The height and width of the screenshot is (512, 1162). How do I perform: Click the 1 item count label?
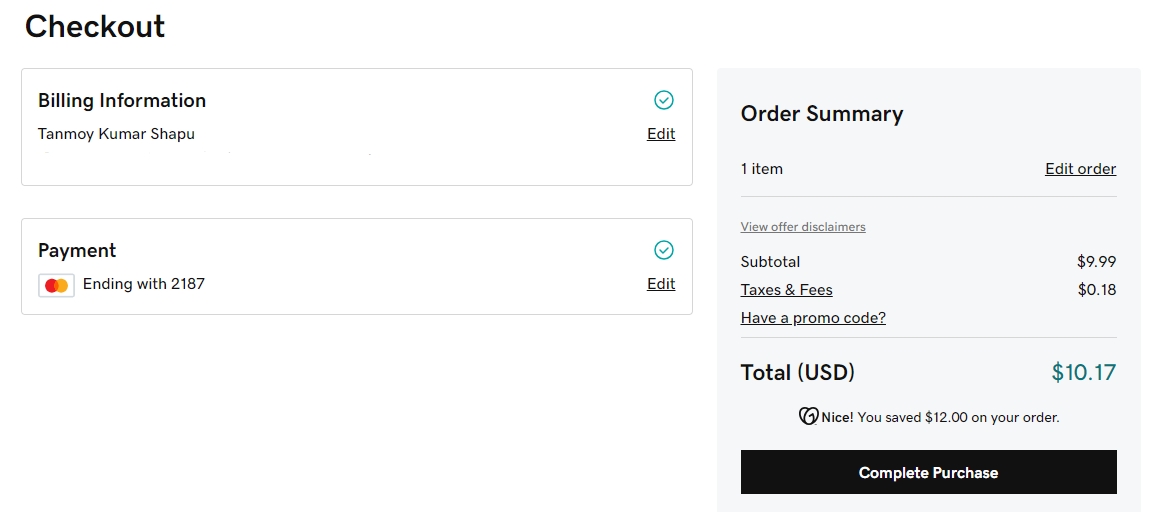[x=762, y=169]
